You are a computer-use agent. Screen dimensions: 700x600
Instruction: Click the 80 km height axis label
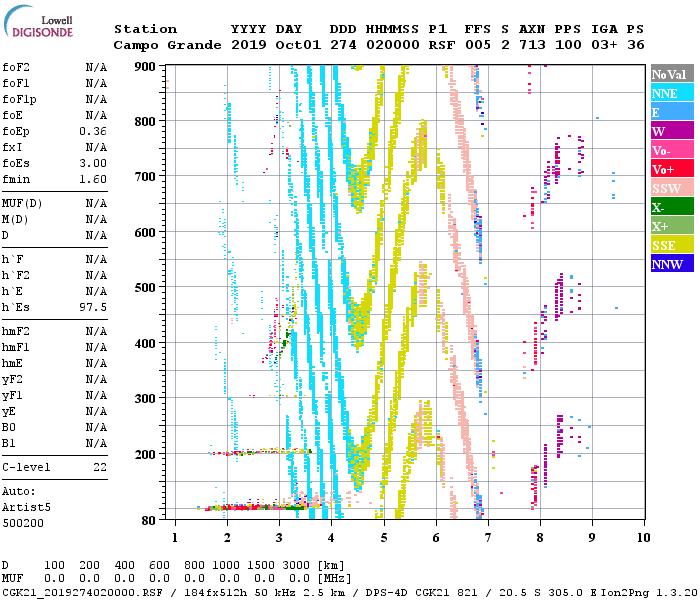point(149,520)
